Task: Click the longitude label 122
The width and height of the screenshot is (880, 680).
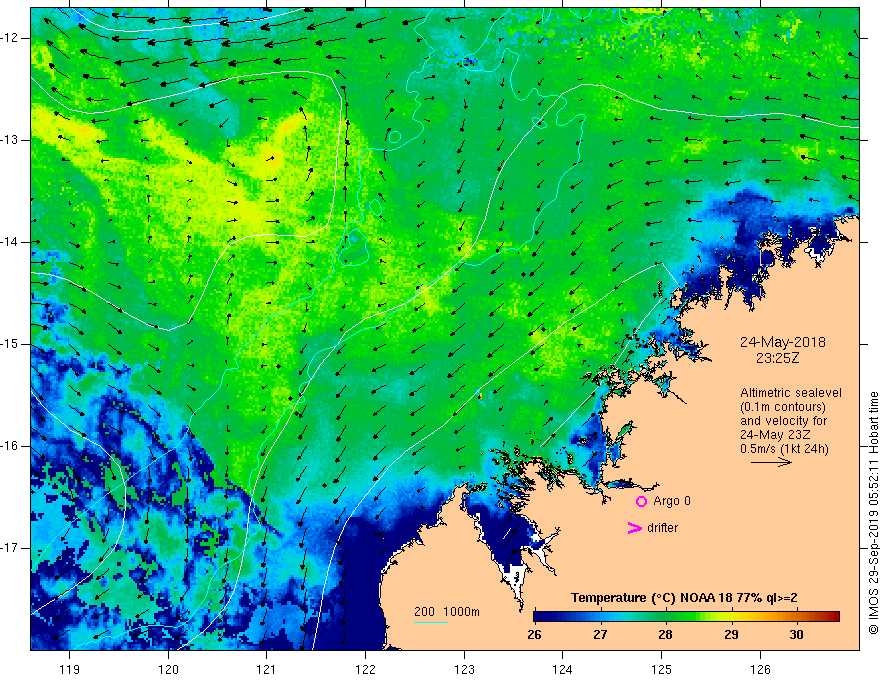Action: click(x=365, y=669)
